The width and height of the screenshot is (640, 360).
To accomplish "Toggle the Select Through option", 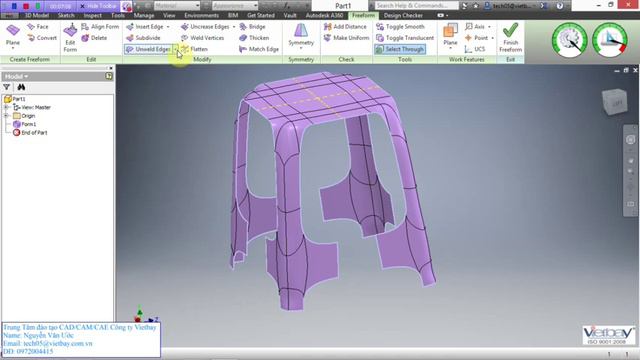I will 400,49.
